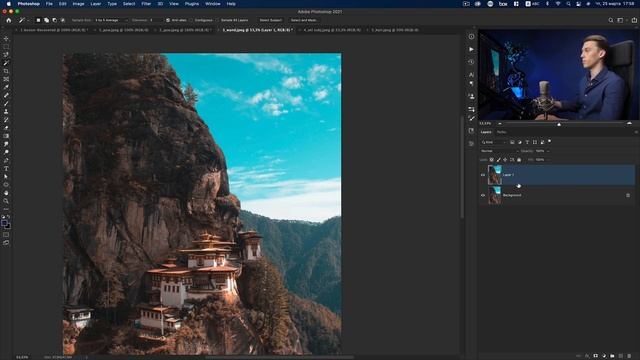The height and width of the screenshot is (360, 640).
Task: Click the Background layer thumbnail
Action: click(x=495, y=195)
